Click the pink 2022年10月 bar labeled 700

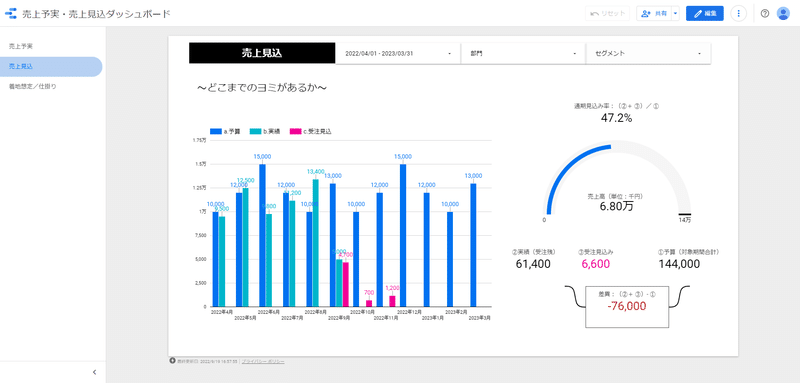(x=369, y=303)
